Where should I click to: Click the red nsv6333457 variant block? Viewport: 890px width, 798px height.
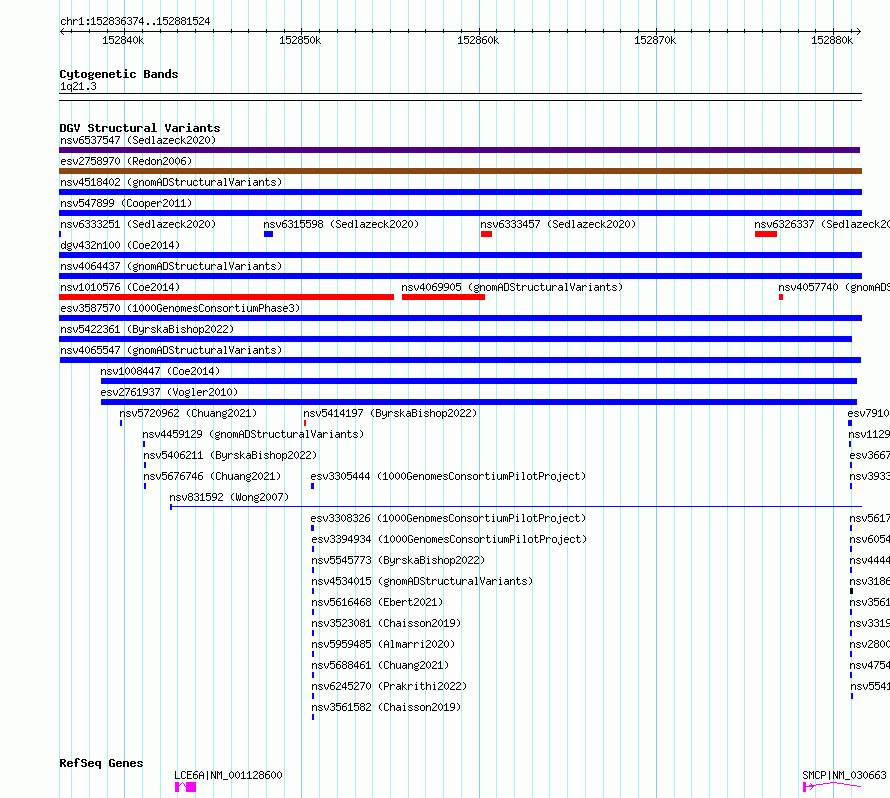(486, 234)
